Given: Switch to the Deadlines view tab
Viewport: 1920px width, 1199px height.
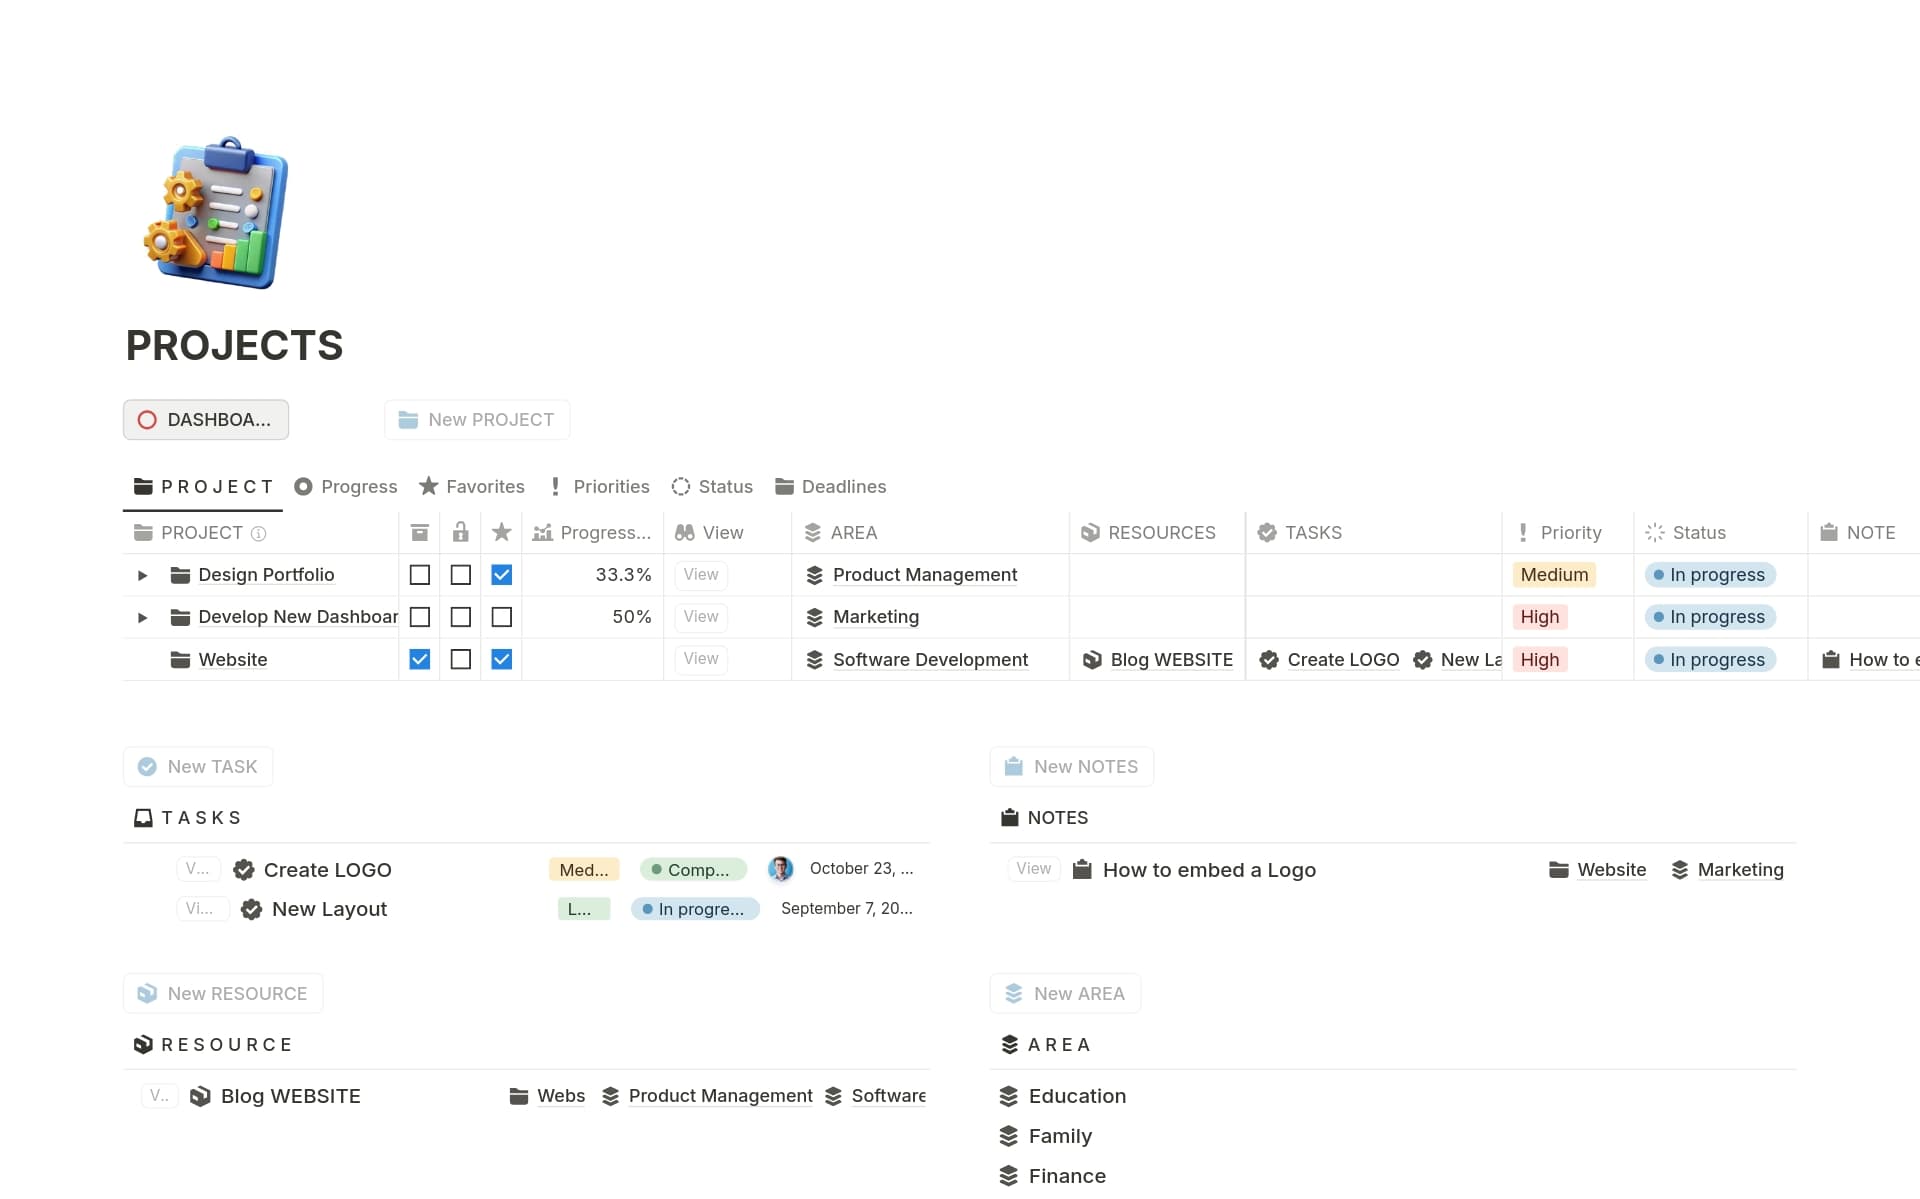Looking at the screenshot, I should 830,487.
